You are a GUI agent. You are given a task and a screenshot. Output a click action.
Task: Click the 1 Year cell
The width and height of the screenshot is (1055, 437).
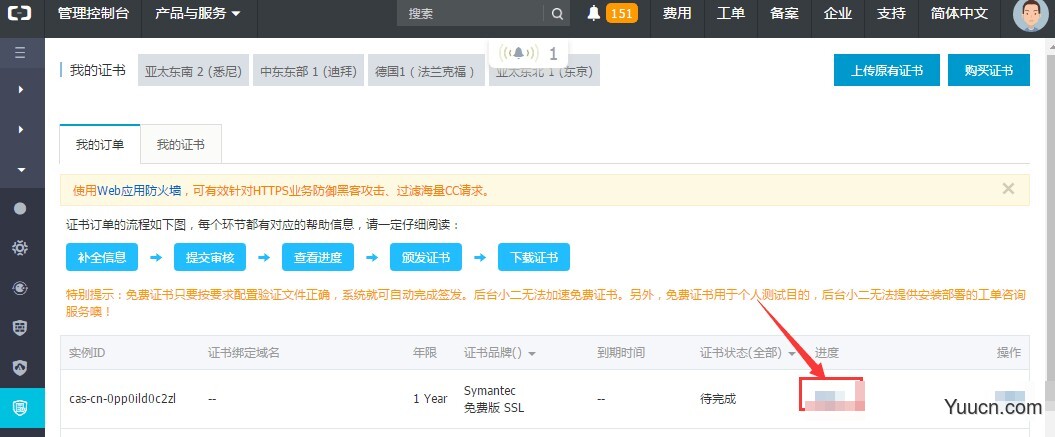click(x=430, y=399)
